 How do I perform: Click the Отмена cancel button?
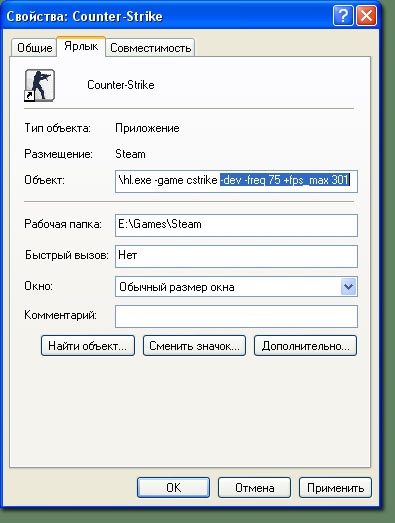coord(255,488)
